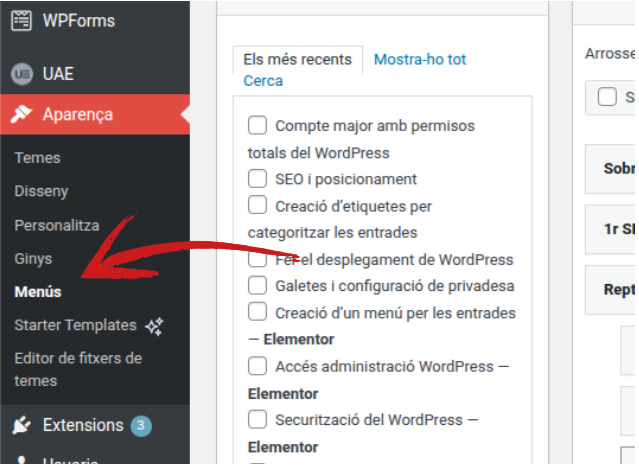Select 'Creació d'etiquetes per categoritzar' checkbox

[257, 206]
